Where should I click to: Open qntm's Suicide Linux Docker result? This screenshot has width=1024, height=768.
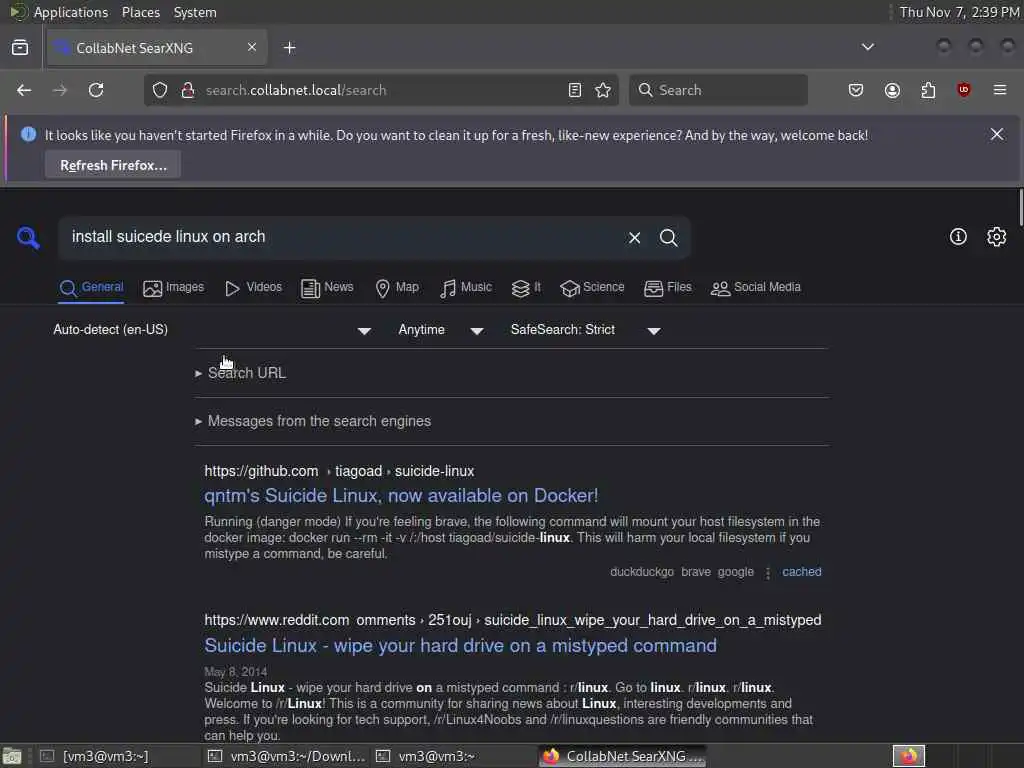coord(401,496)
